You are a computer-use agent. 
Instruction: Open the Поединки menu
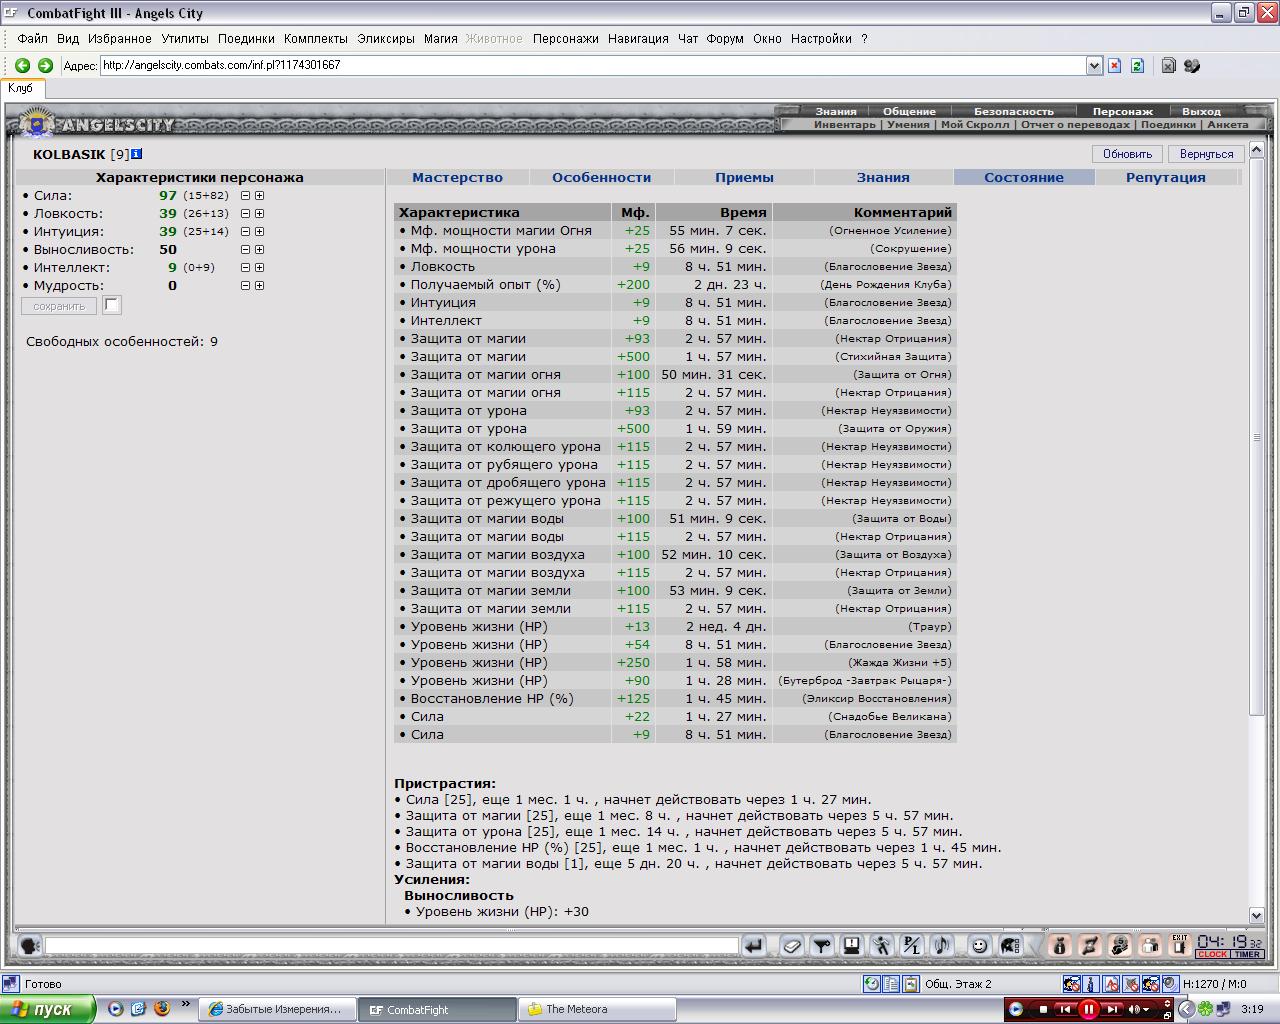click(246, 39)
